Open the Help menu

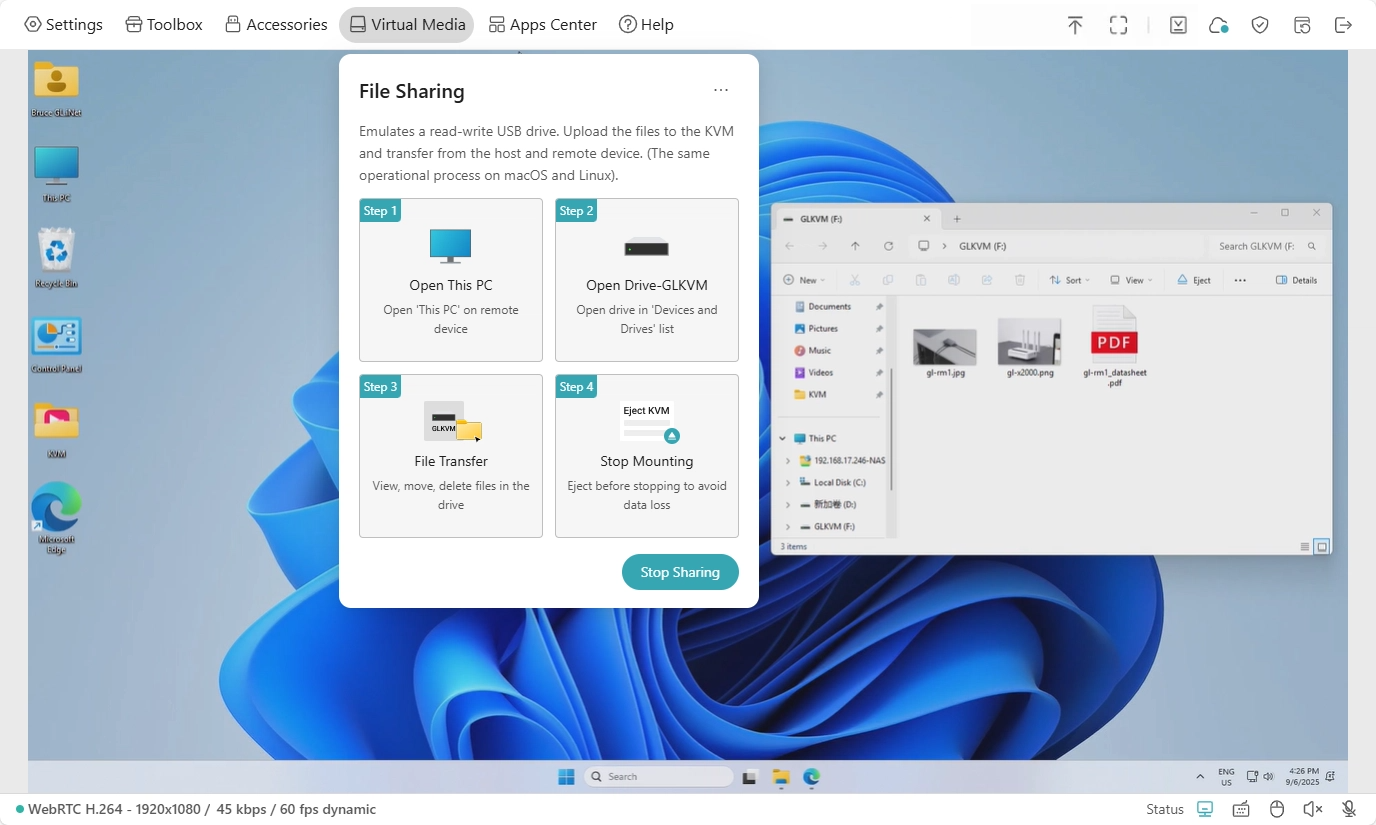tap(646, 25)
